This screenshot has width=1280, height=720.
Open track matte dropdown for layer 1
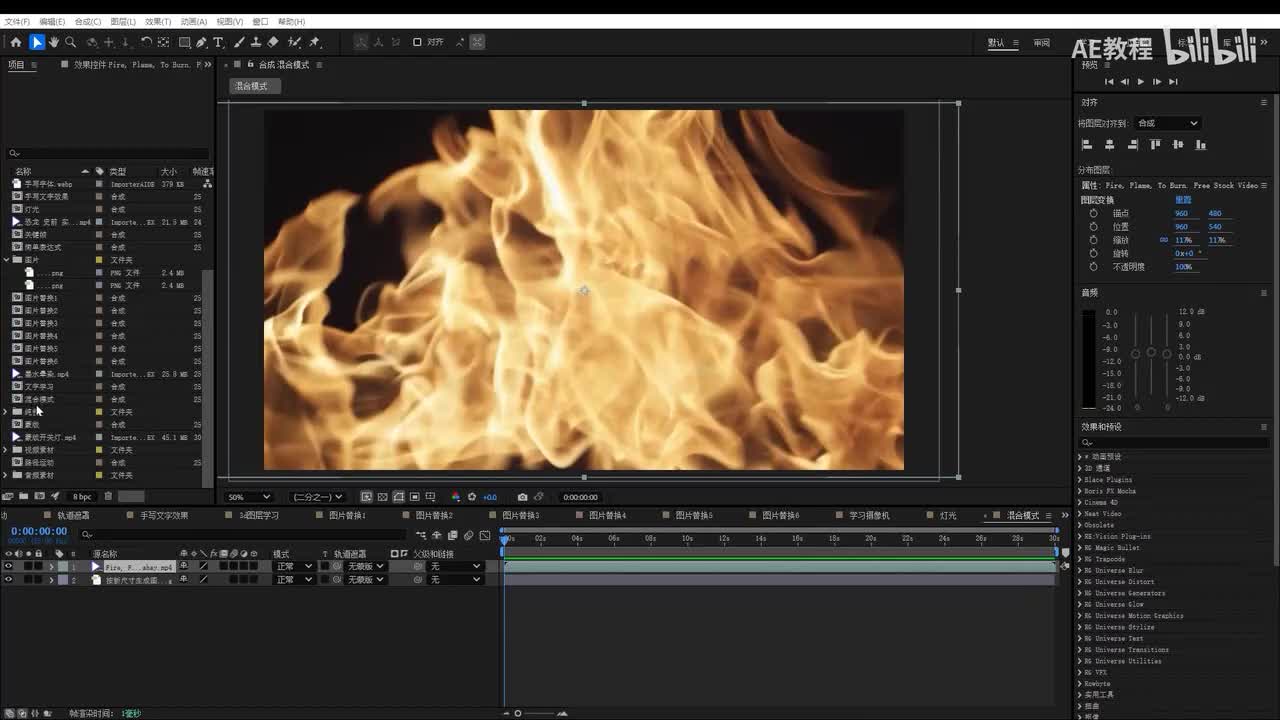coord(365,566)
